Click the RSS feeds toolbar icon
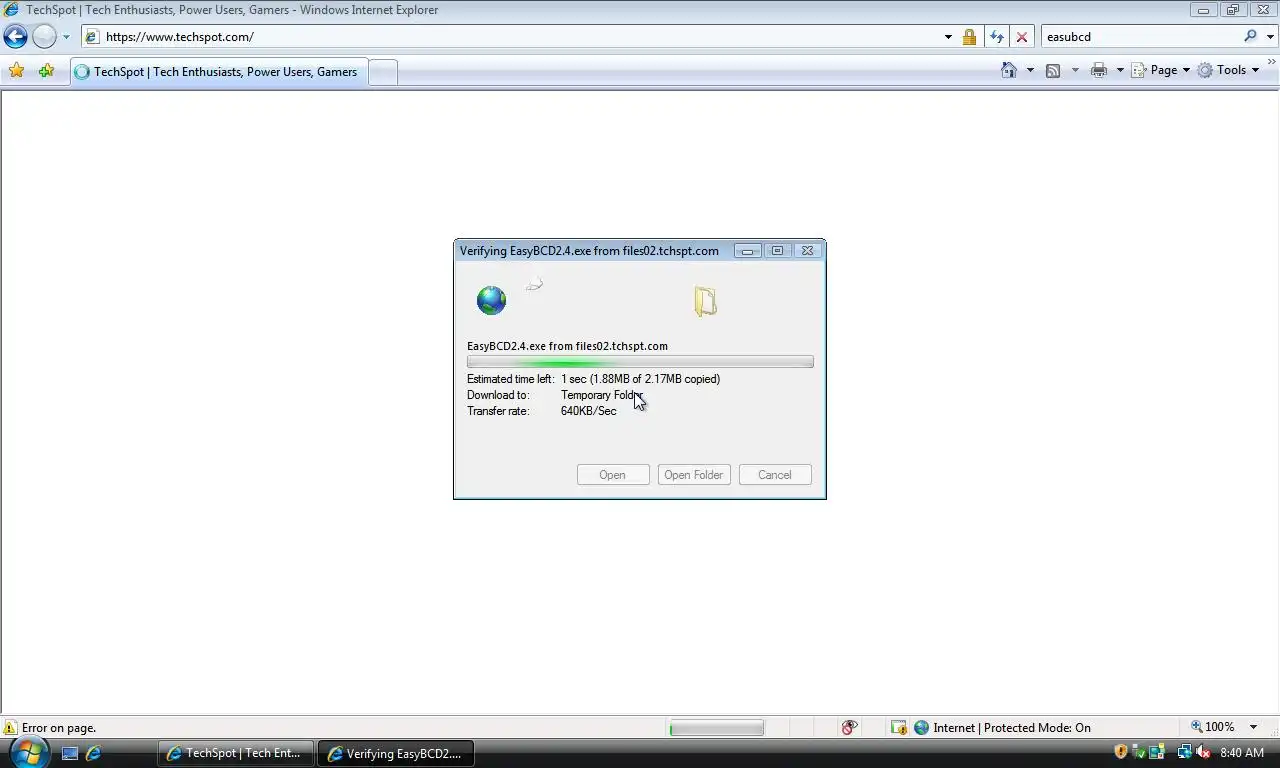The image size is (1280, 768). pyautogui.click(x=1053, y=70)
